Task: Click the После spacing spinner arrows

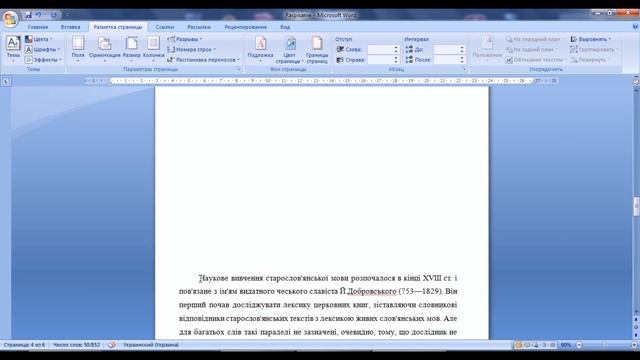Action: 462,60
